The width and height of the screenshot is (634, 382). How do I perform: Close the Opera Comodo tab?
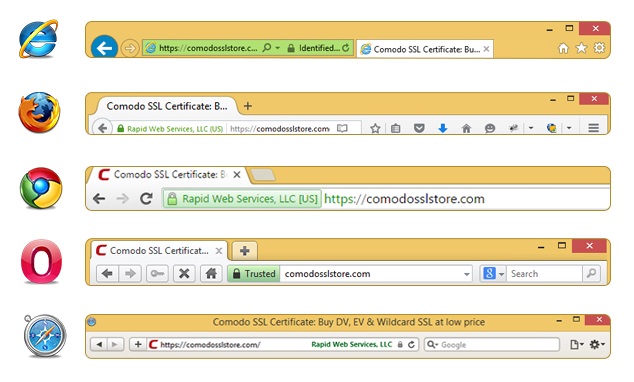219,251
